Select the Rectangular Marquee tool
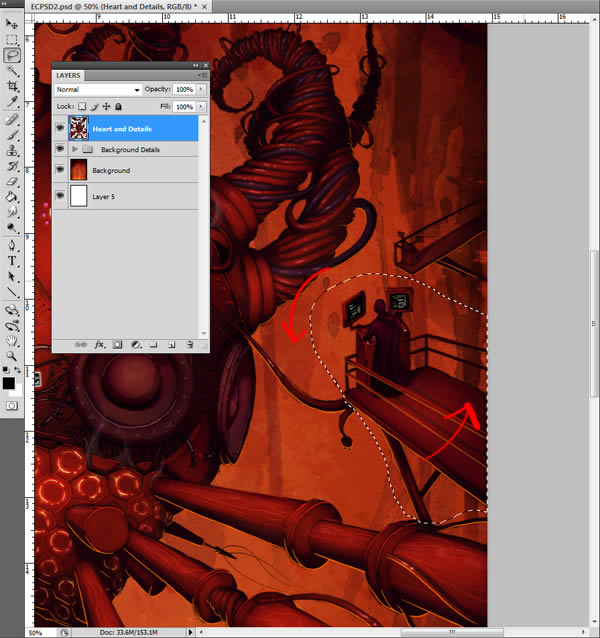 11,39
